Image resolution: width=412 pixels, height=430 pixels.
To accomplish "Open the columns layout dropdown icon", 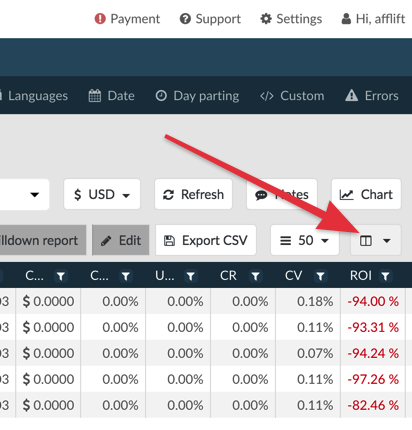I will click(x=375, y=240).
